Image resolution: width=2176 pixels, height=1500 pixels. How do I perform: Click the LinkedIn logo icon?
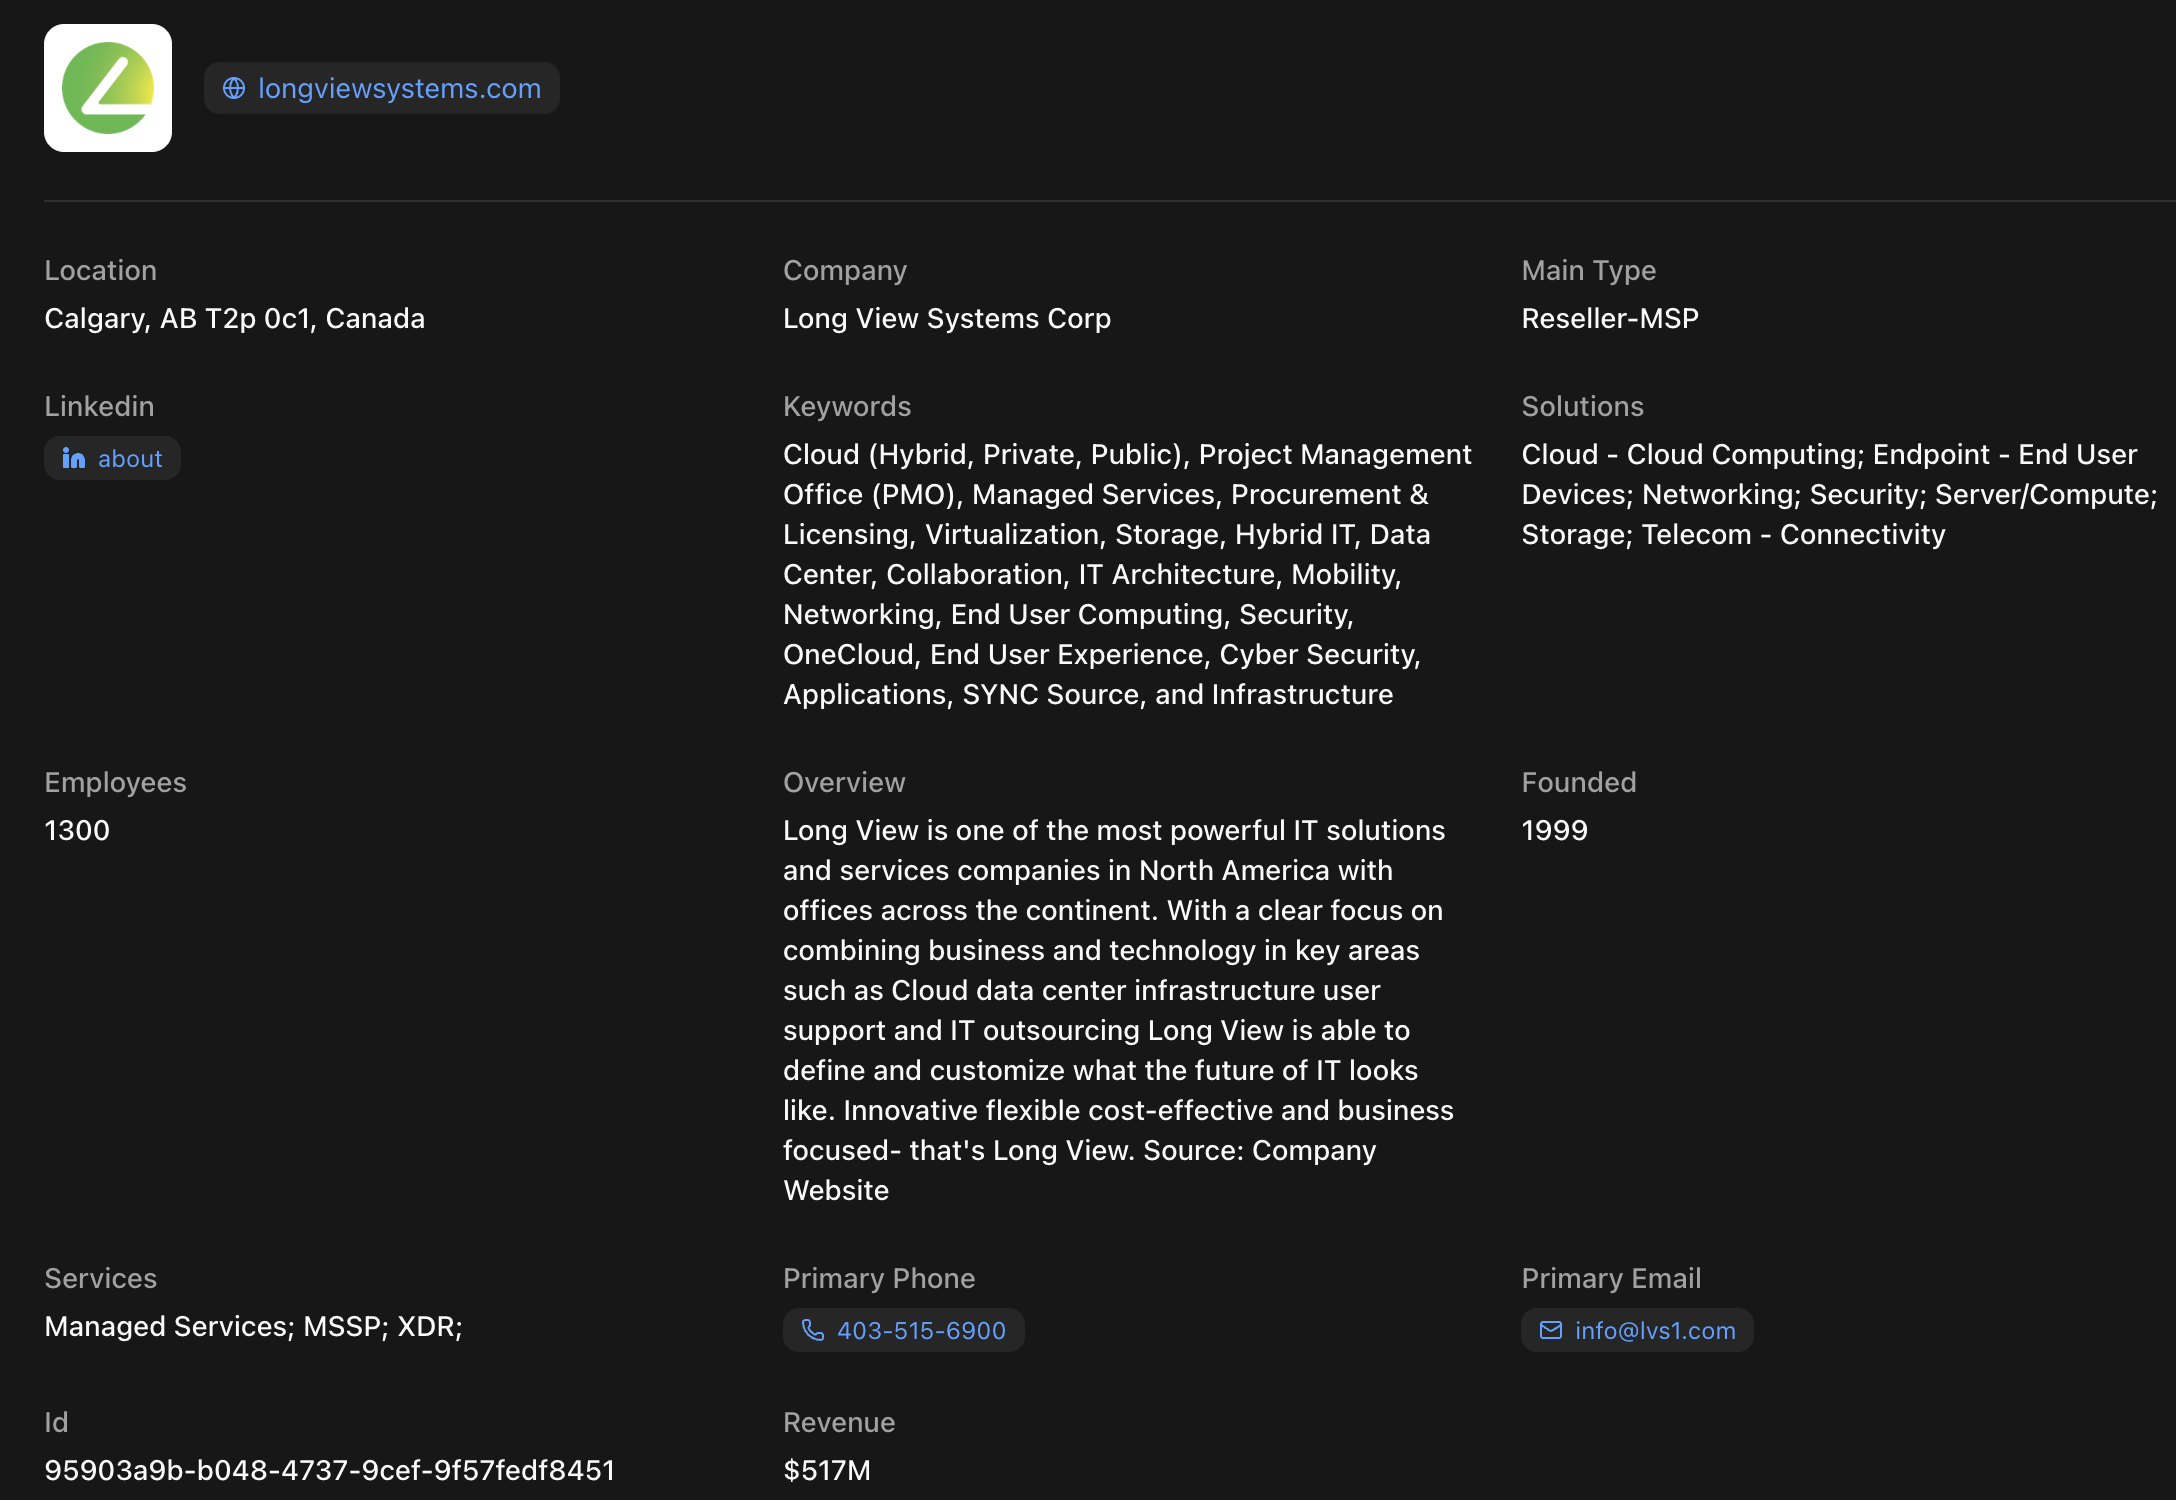click(74, 458)
